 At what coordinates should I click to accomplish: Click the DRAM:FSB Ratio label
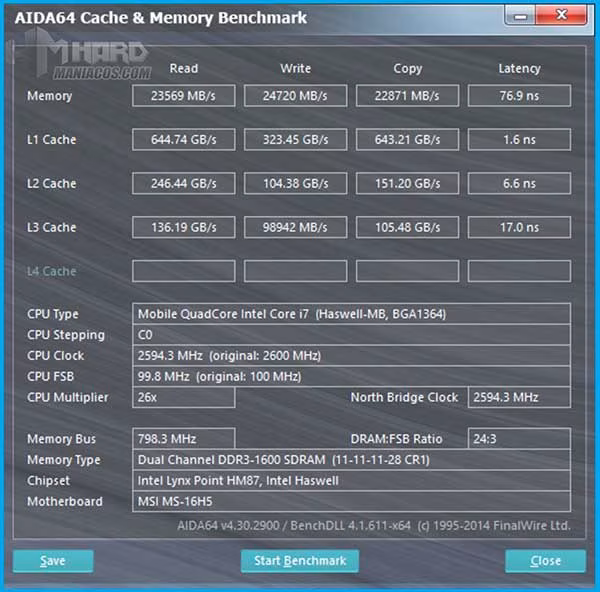click(396, 439)
